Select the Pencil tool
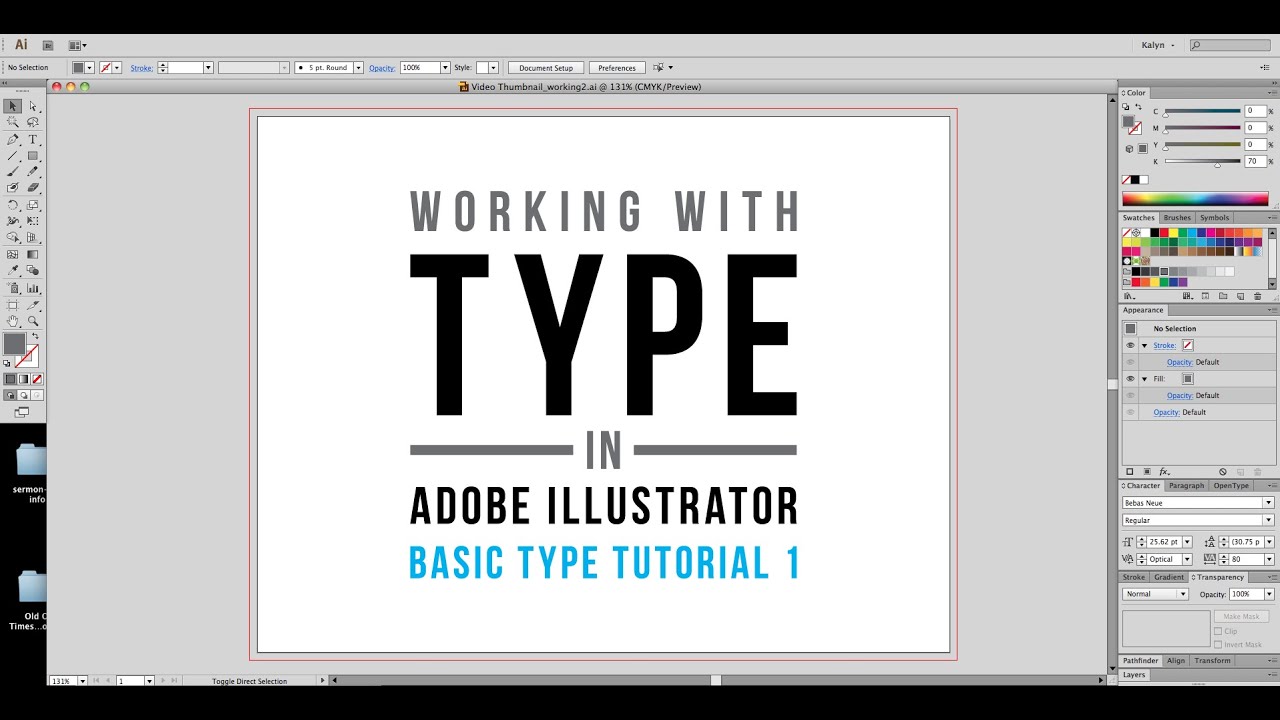 point(33,171)
